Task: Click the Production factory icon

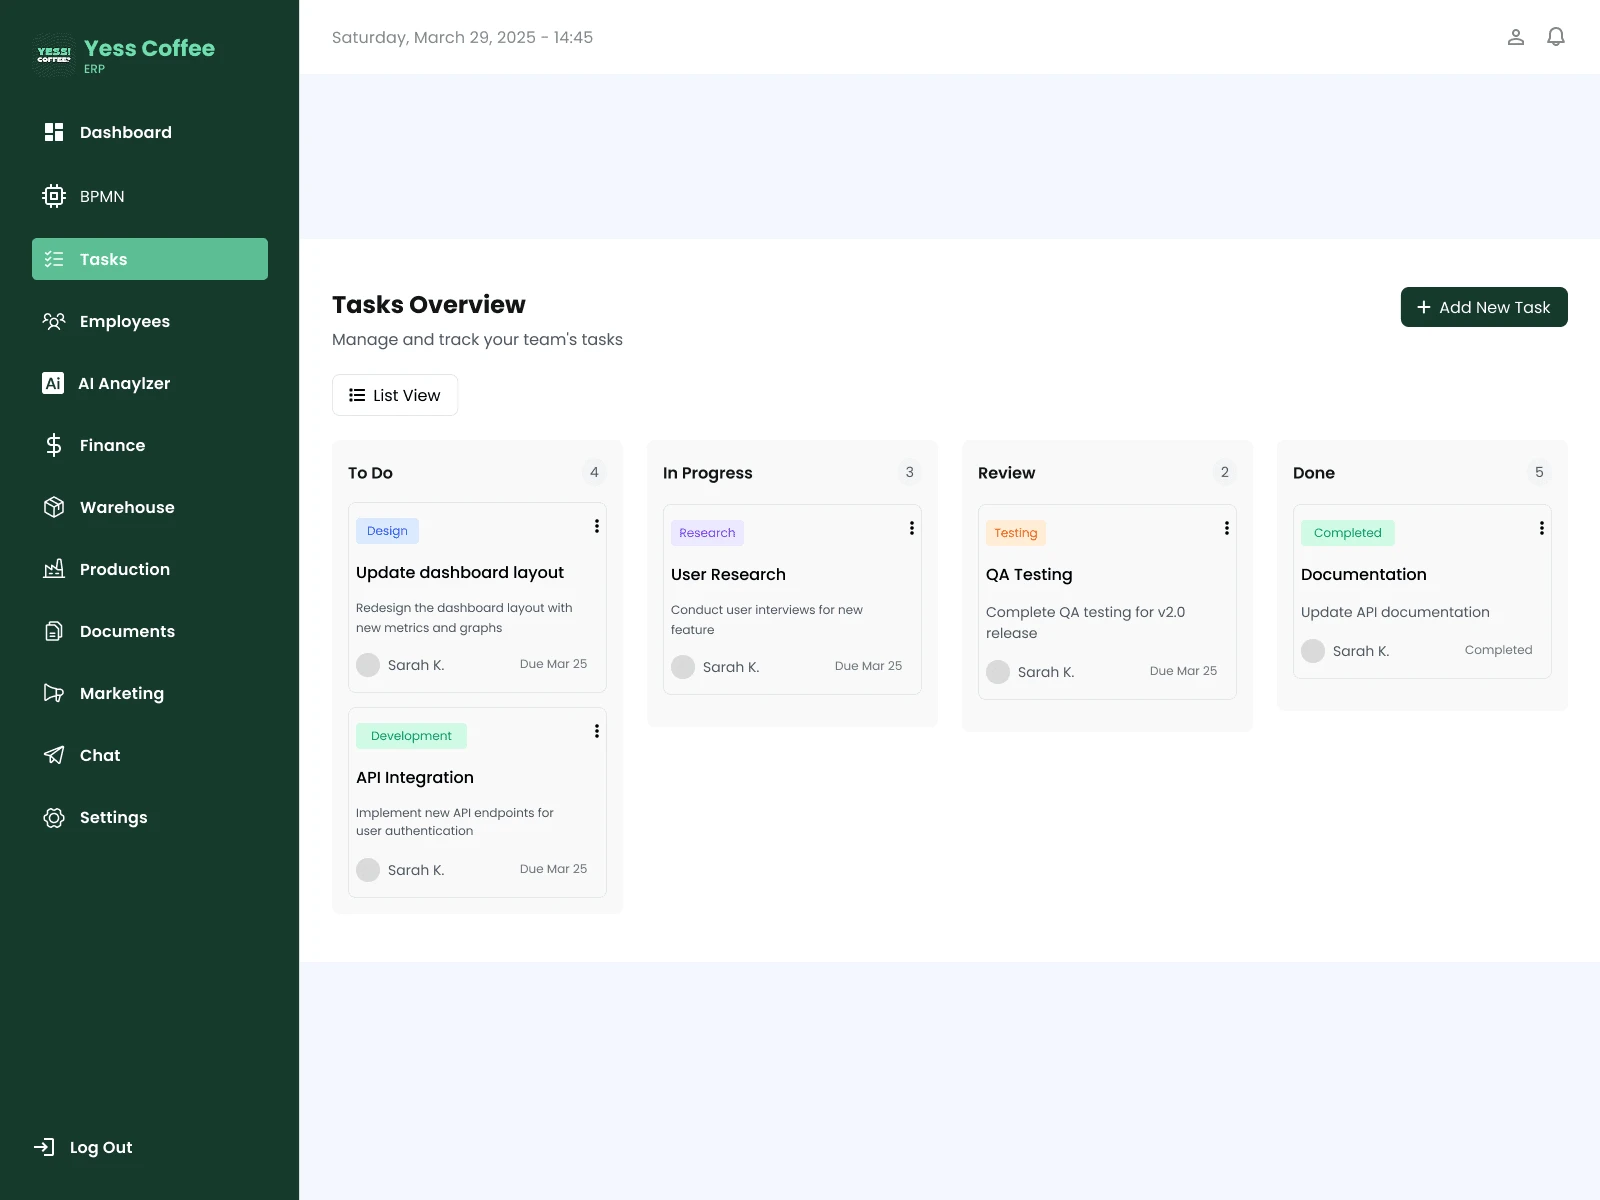Action: [54, 569]
